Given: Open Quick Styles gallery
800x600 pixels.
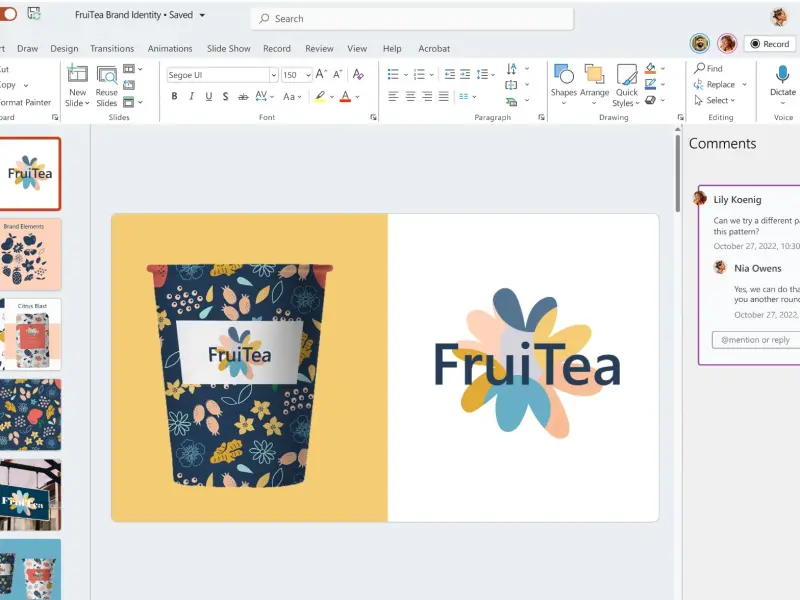Looking at the screenshot, I should tap(627, 85).
